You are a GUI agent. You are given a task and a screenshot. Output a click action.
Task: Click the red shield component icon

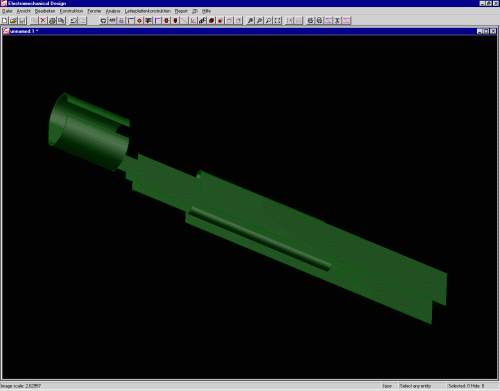[175, 21]
